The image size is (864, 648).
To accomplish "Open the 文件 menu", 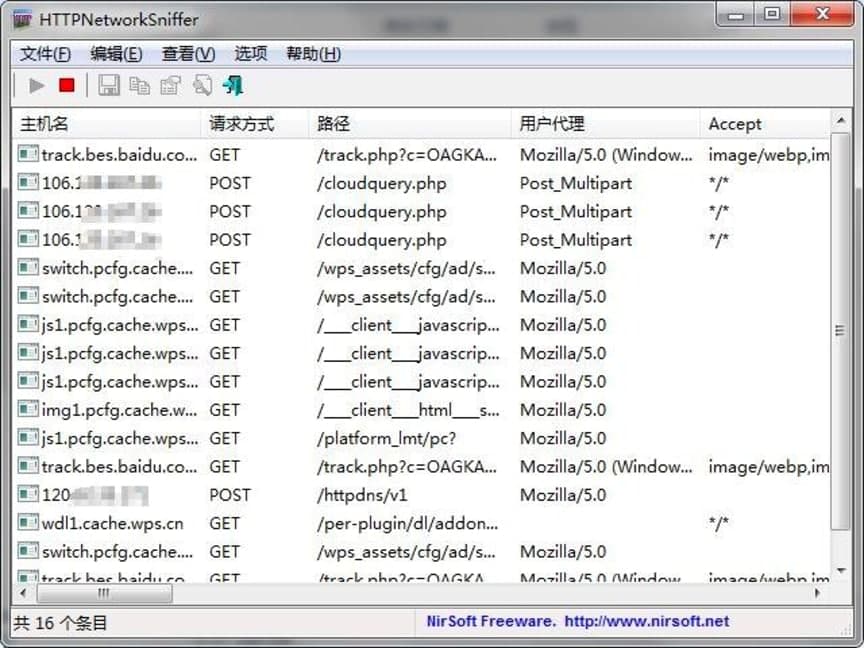I will point(44,54).
